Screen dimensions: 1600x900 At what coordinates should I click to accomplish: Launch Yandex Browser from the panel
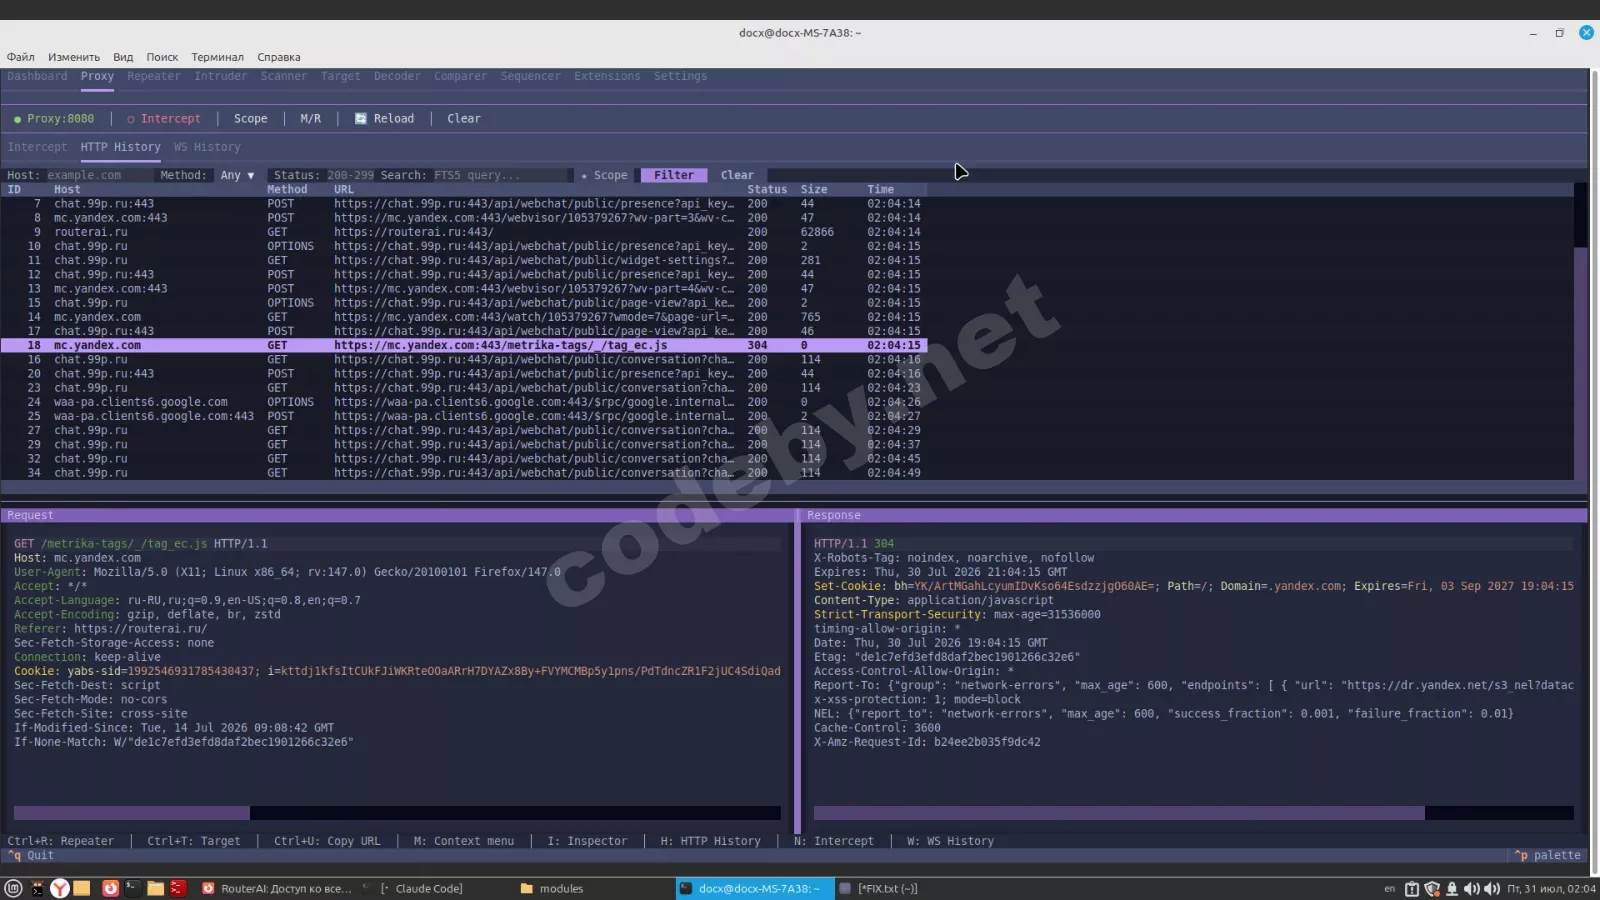click(60, 888)
